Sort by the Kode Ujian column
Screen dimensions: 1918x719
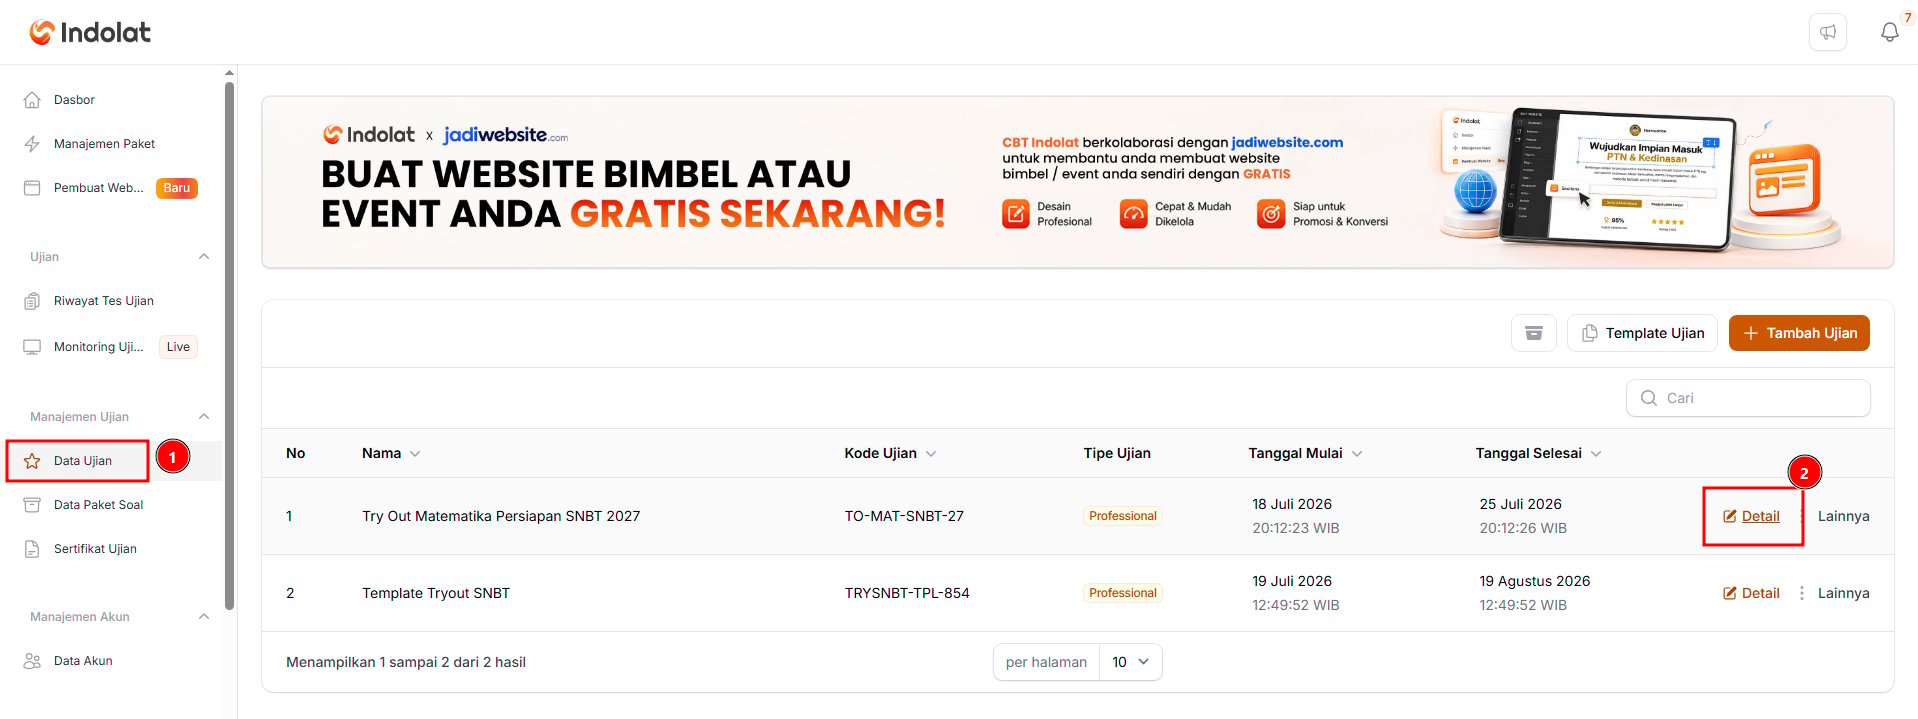tap(890, 453)
